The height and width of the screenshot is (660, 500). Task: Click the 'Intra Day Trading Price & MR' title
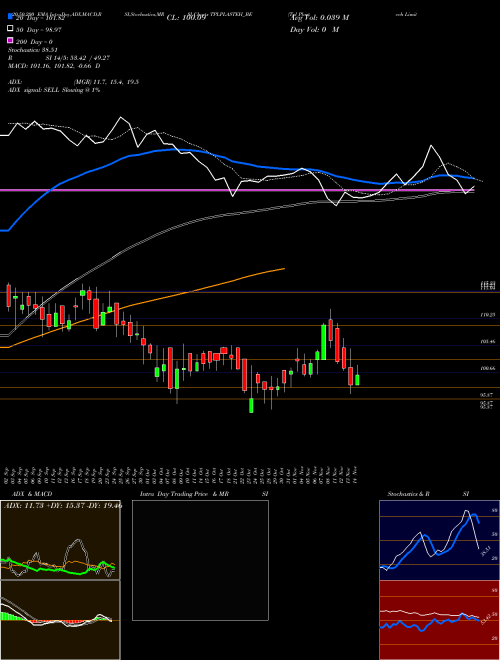tap(184, 494)
